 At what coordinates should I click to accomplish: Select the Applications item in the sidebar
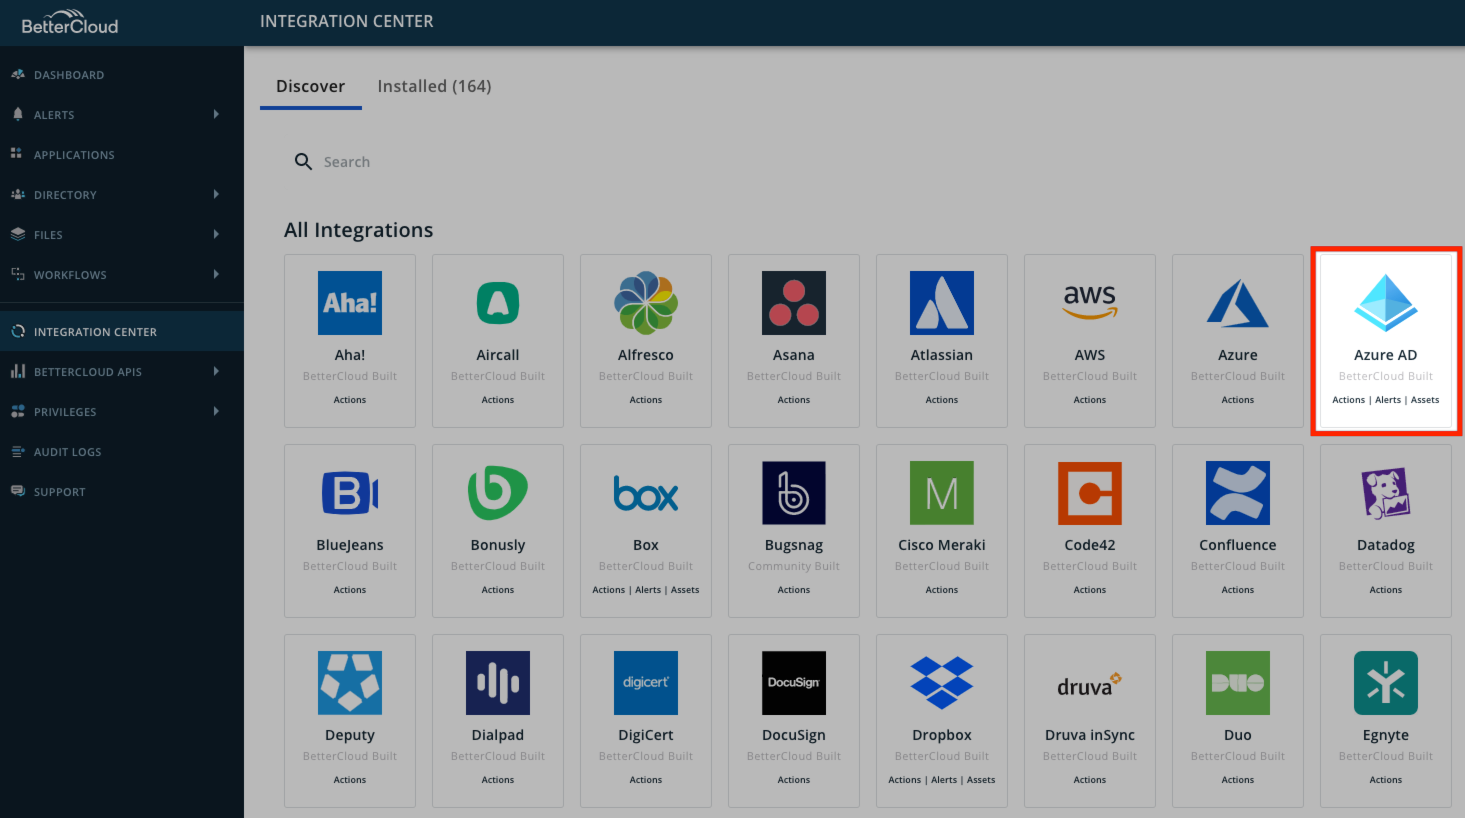[x=75, y=154]
